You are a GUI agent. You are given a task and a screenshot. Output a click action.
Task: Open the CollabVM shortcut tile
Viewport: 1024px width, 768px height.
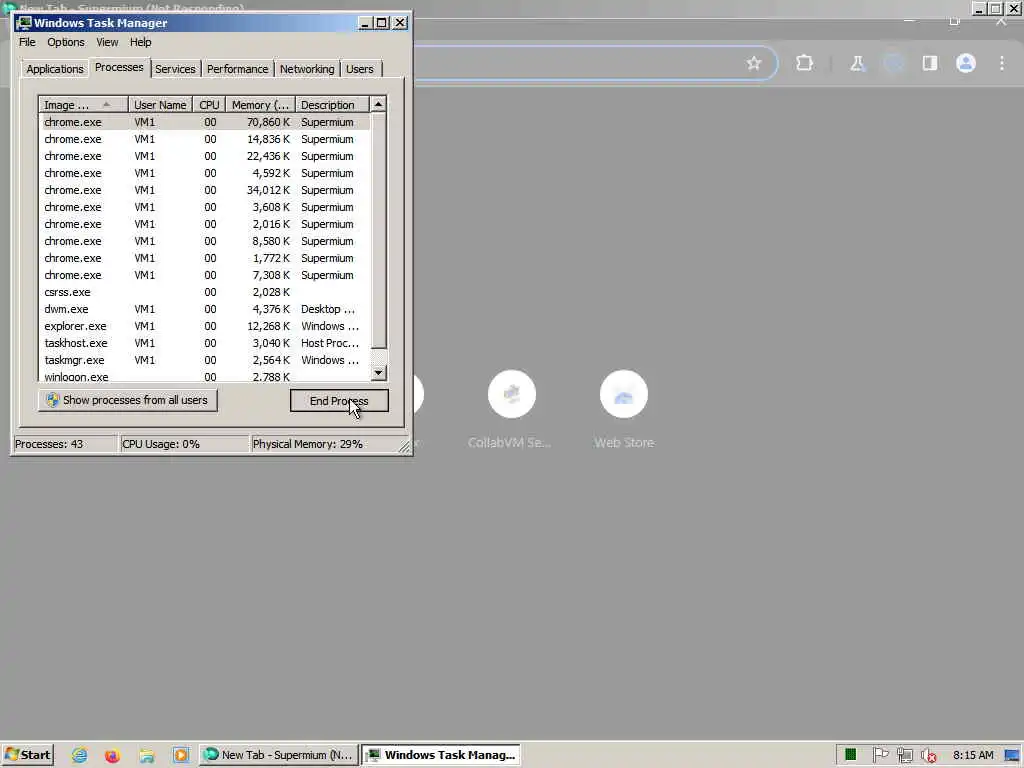(x=511, y=409)
